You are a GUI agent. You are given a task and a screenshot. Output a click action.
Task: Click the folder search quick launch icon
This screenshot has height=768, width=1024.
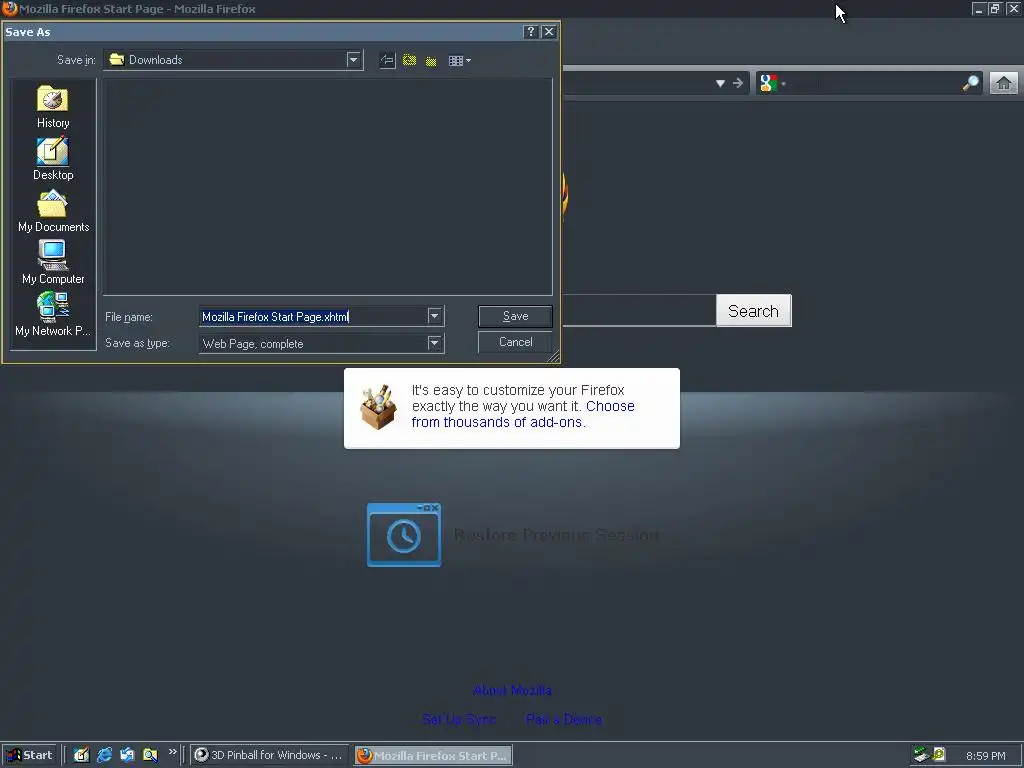150,755
